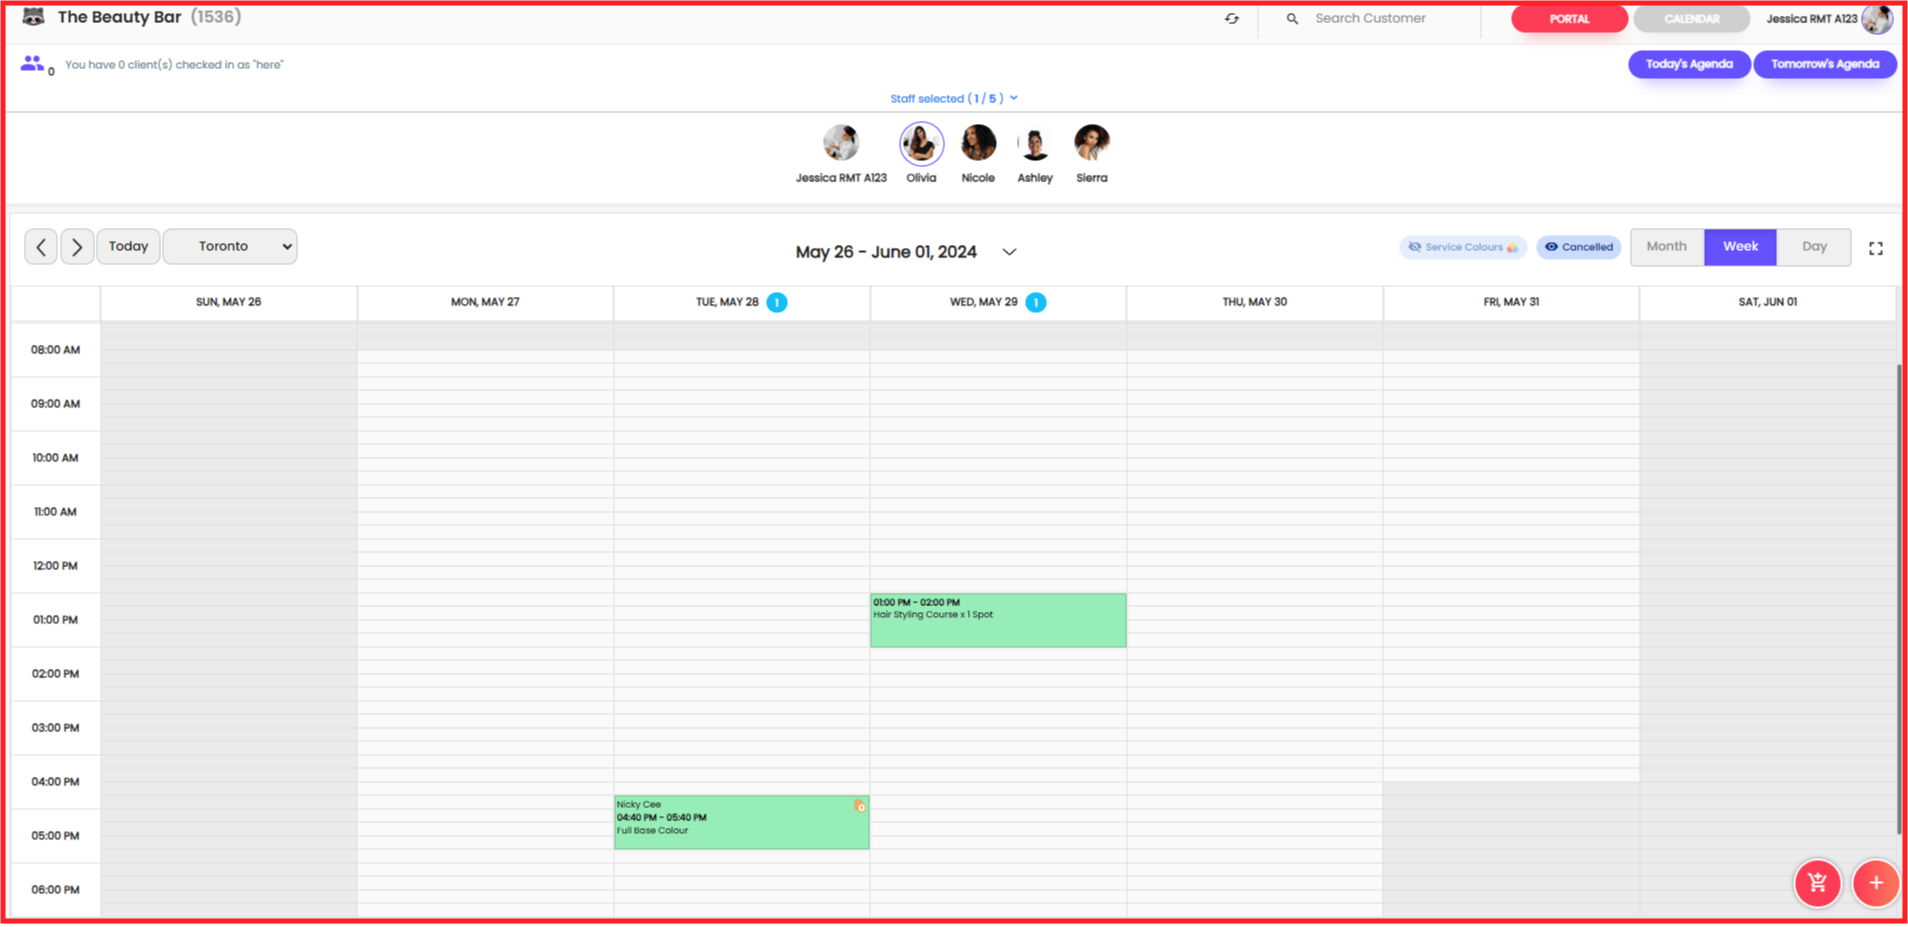Click the 'May 26 - June 01, 2024' title

point(886,252)
